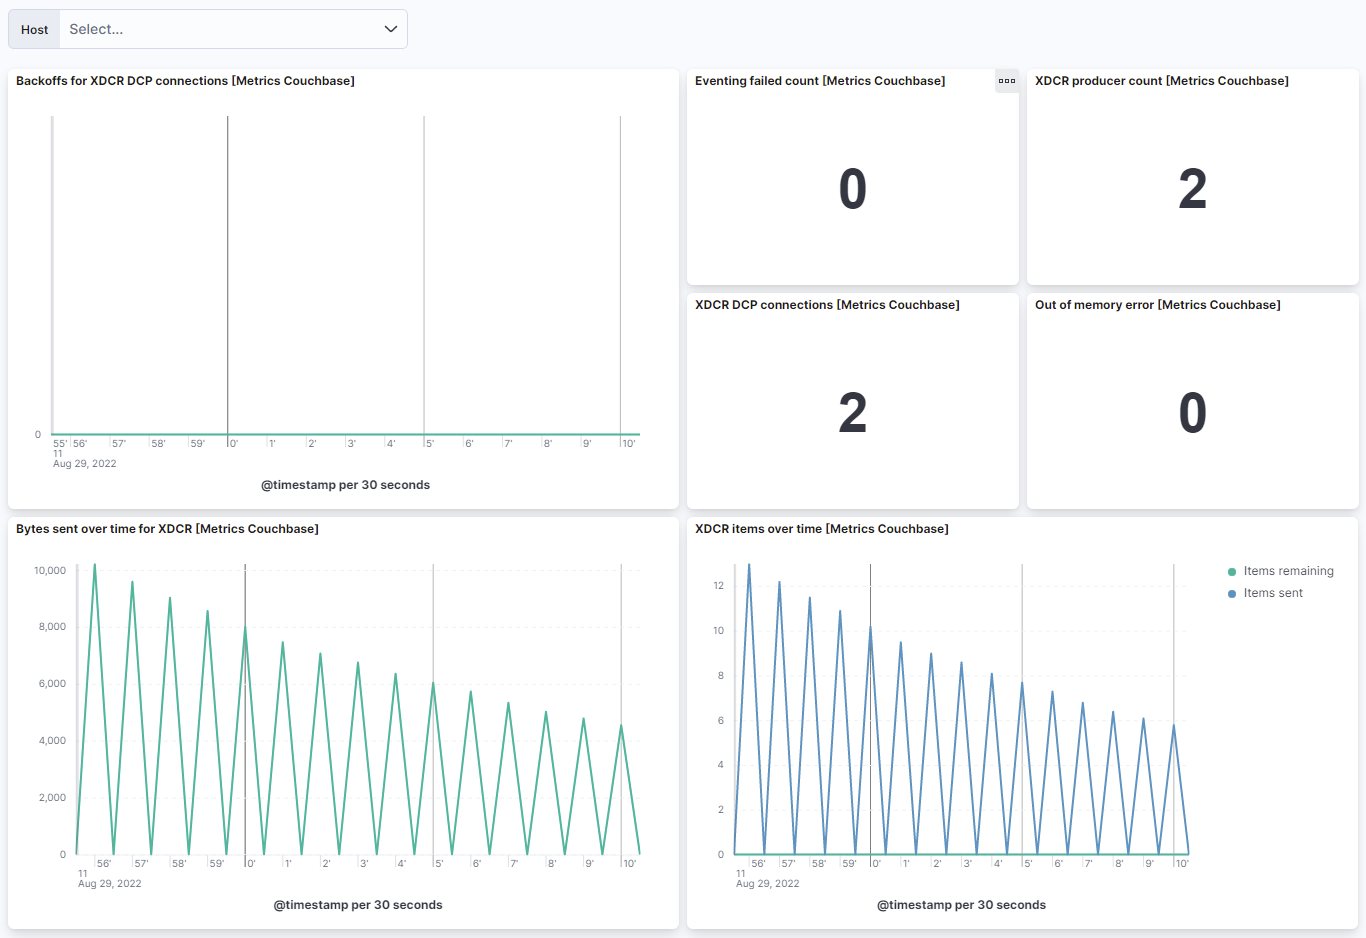
Task: Click the Aug 29, 2022 date label on backoffs chart
Action: [x=84, y=463]
